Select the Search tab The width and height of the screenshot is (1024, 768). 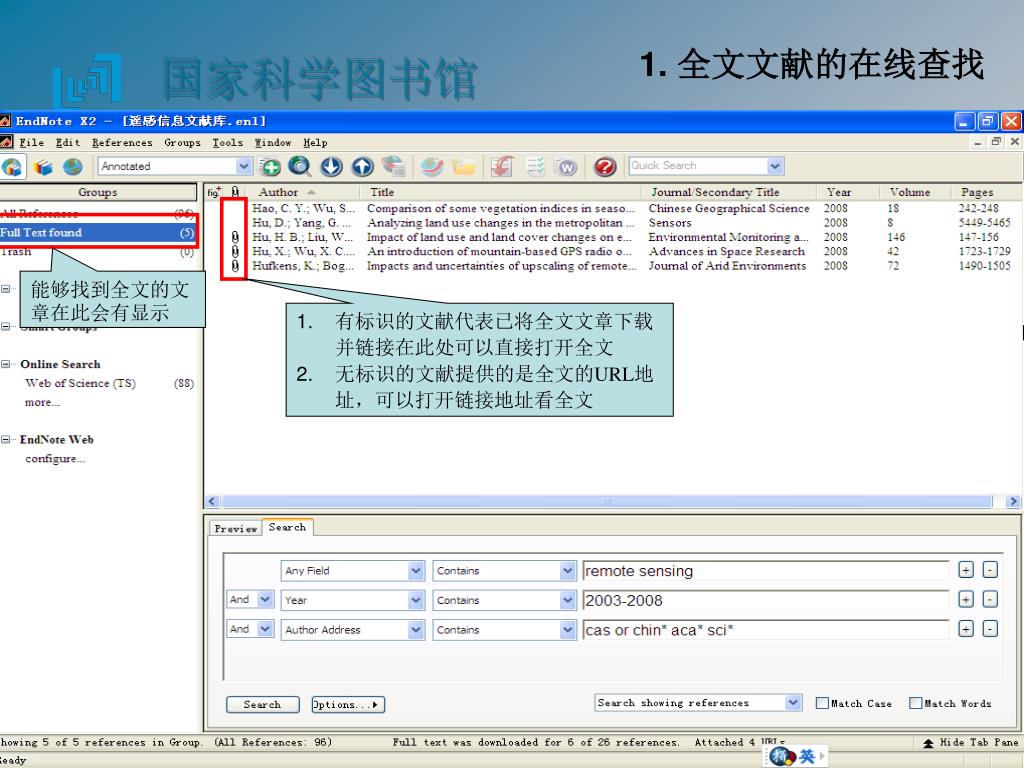pos(287,527)
